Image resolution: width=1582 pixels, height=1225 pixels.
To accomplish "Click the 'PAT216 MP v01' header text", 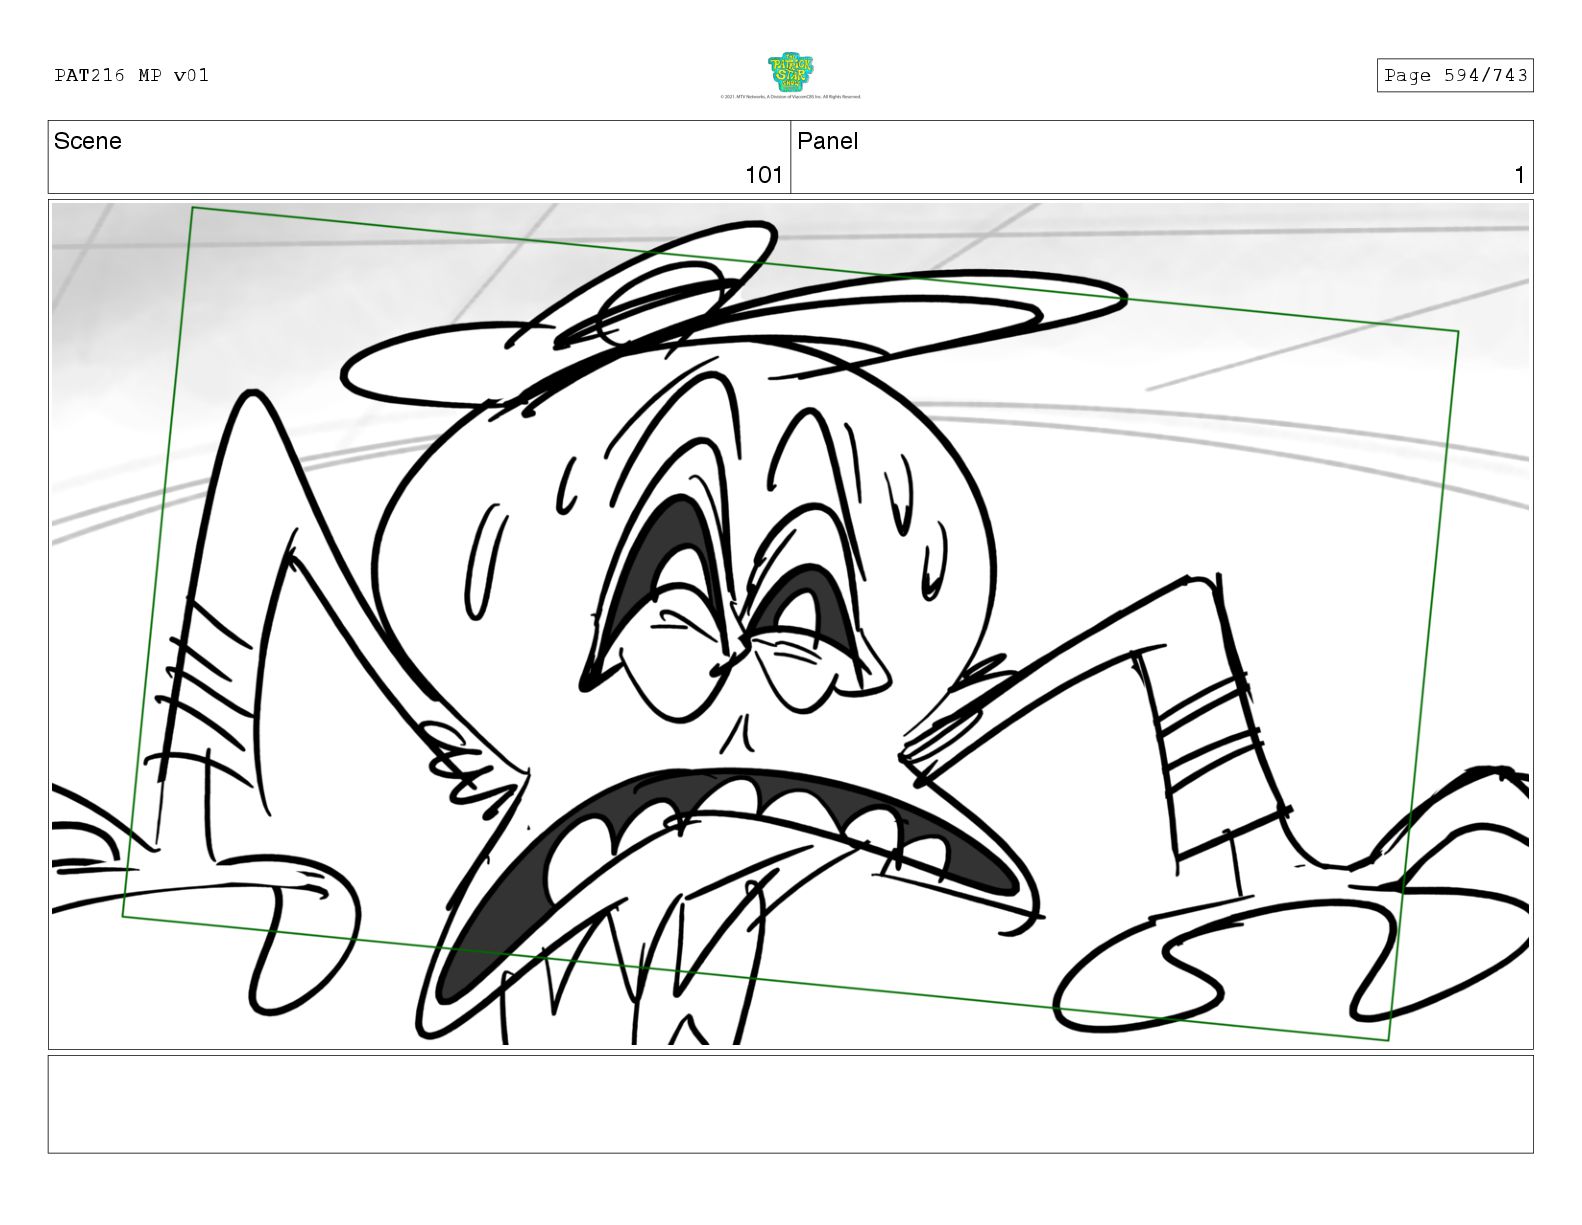I will click(132, 75).
